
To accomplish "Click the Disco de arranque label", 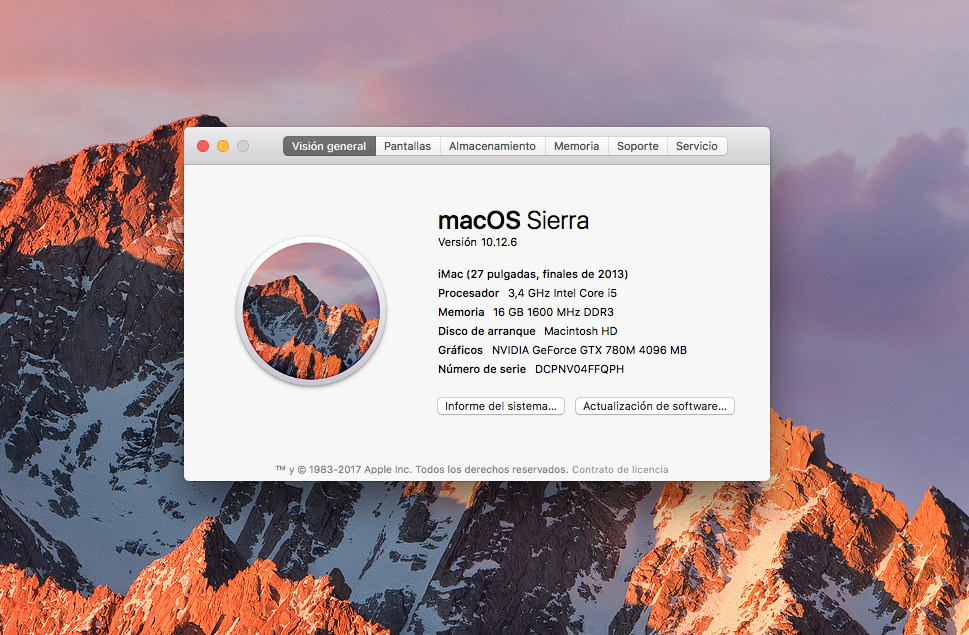I will (x=486, y=331).
